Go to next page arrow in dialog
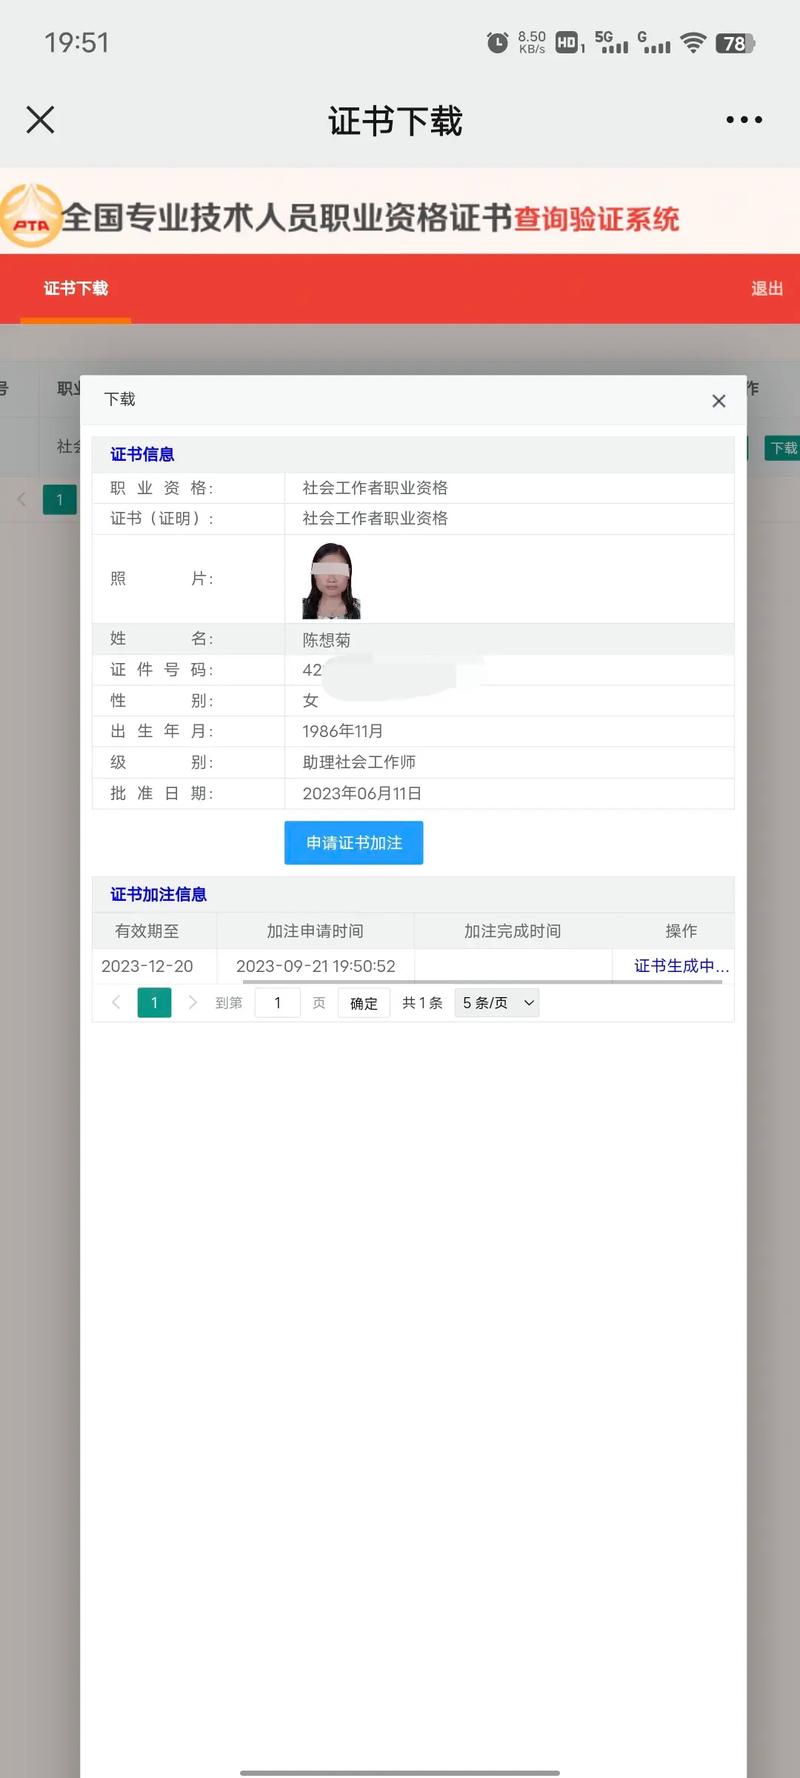 pos(192,1002)
